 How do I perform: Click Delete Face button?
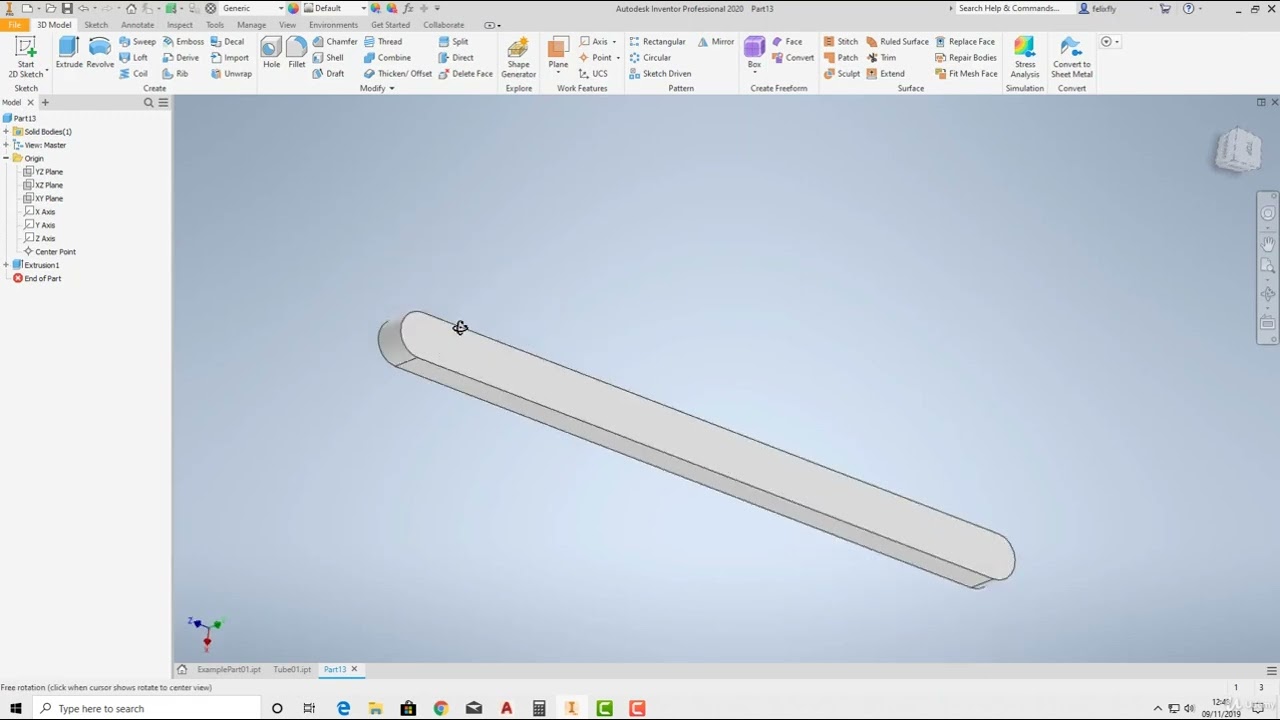[466, 74]
